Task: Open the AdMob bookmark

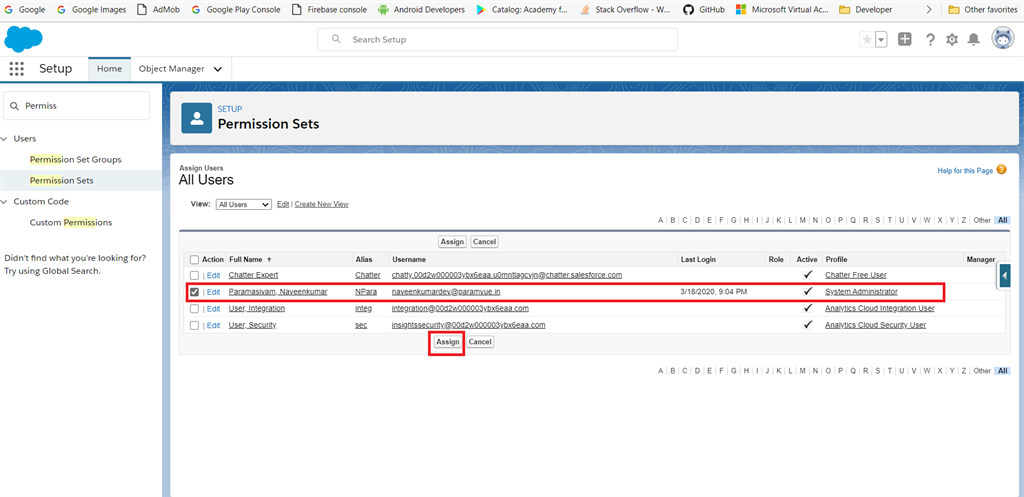Action: (x=158, y=10)
